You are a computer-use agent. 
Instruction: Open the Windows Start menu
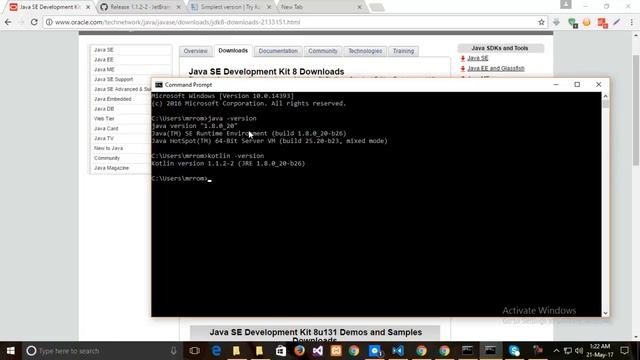click(11, 351)
